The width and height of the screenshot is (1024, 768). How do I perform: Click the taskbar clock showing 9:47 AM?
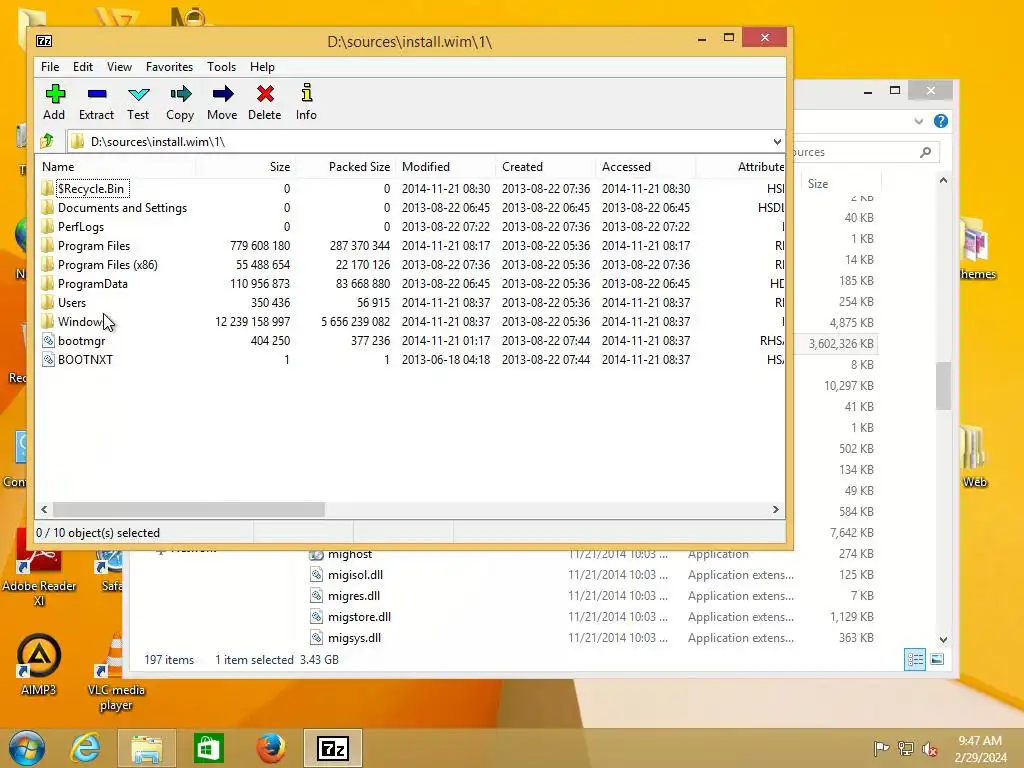point(980,748)
